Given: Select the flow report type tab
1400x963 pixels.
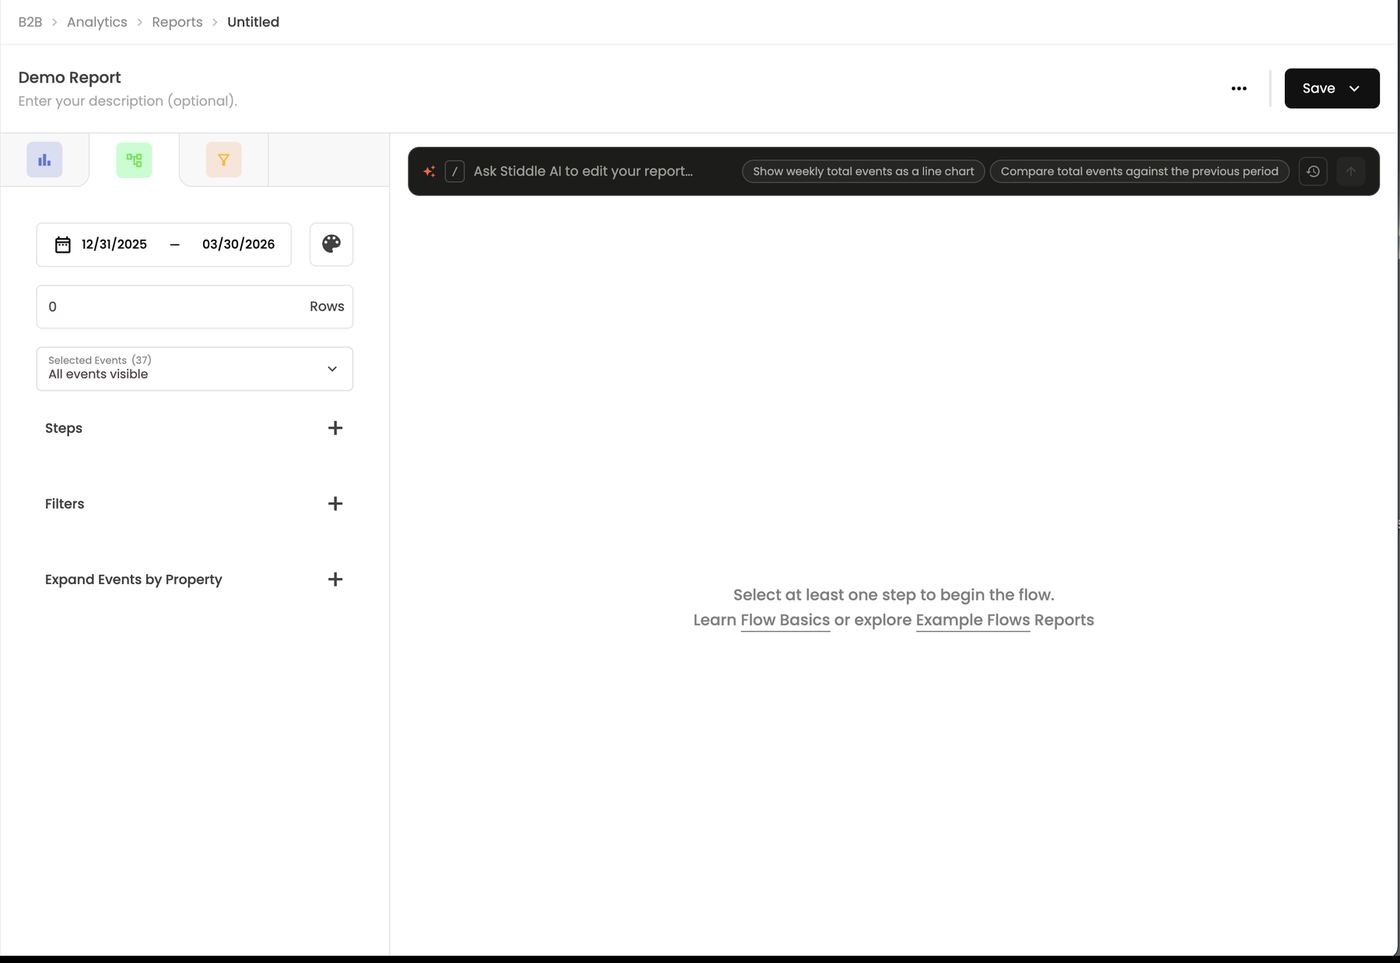Looking at the screenshot, I should tap(134, 160).
